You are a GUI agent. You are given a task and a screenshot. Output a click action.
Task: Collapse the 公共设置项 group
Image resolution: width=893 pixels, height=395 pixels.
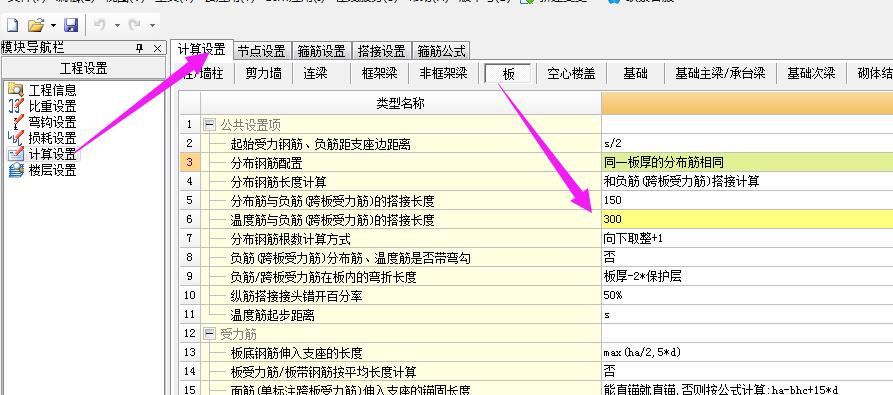209,125
